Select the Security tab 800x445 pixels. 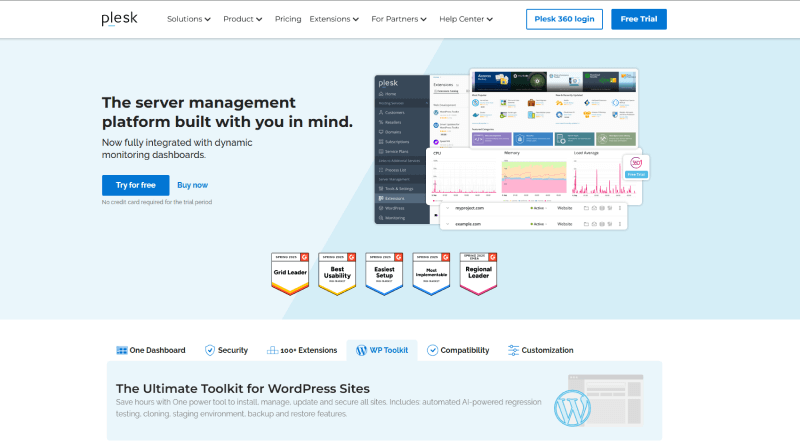tap(226, 350)
